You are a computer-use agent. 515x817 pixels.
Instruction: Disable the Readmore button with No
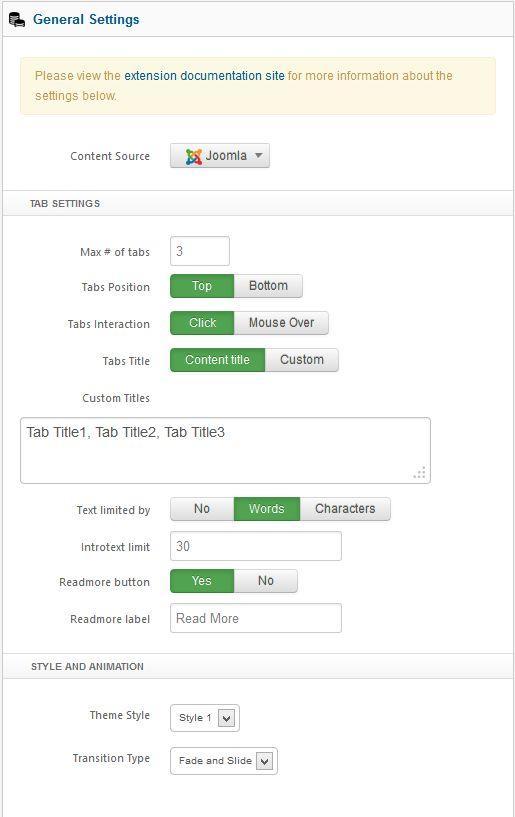pos(265,581)
